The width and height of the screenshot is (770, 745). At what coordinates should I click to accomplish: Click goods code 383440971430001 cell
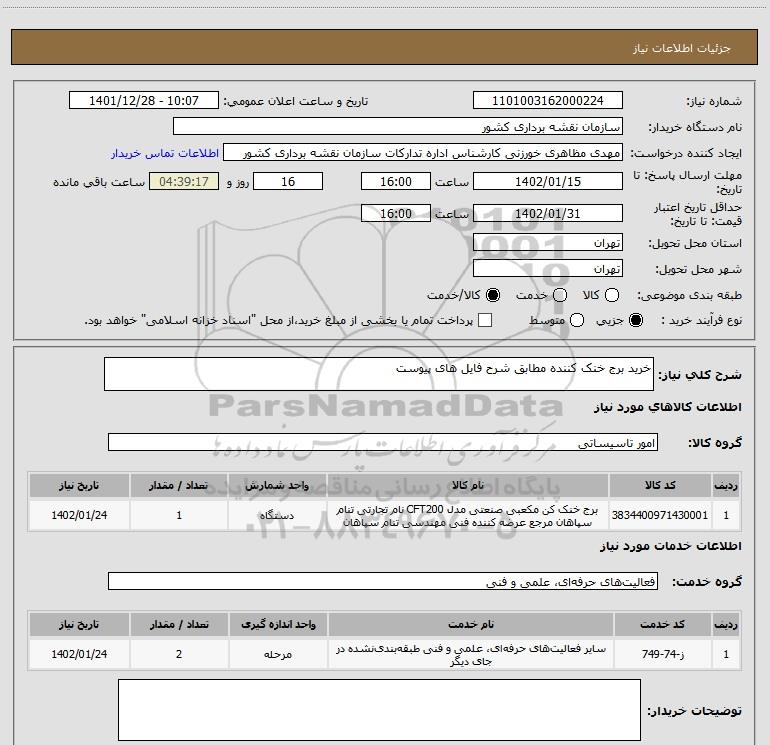point(660,515)
